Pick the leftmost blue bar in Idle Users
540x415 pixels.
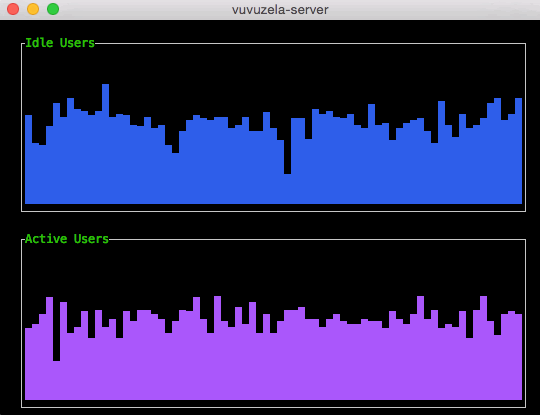point(29,159)
